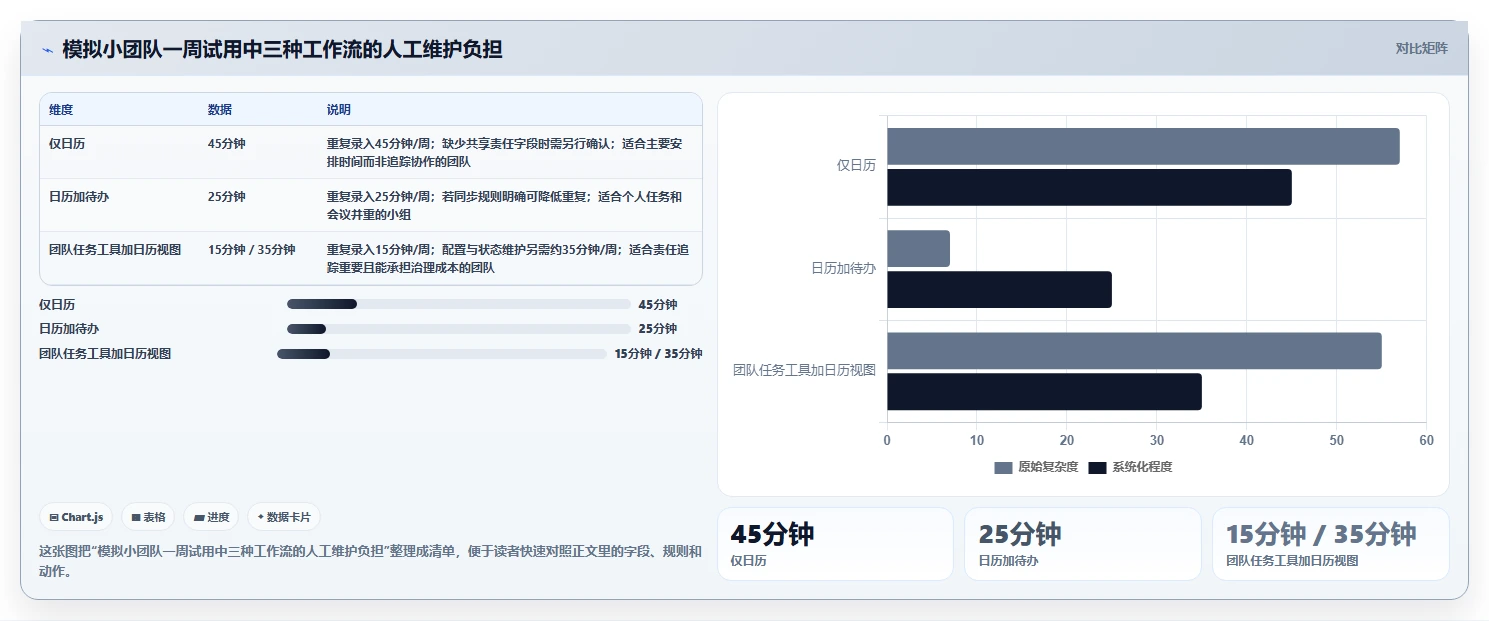
Task: Toggle 原始复杂度 legend swatch in chart
Action: coord(1003,467)
